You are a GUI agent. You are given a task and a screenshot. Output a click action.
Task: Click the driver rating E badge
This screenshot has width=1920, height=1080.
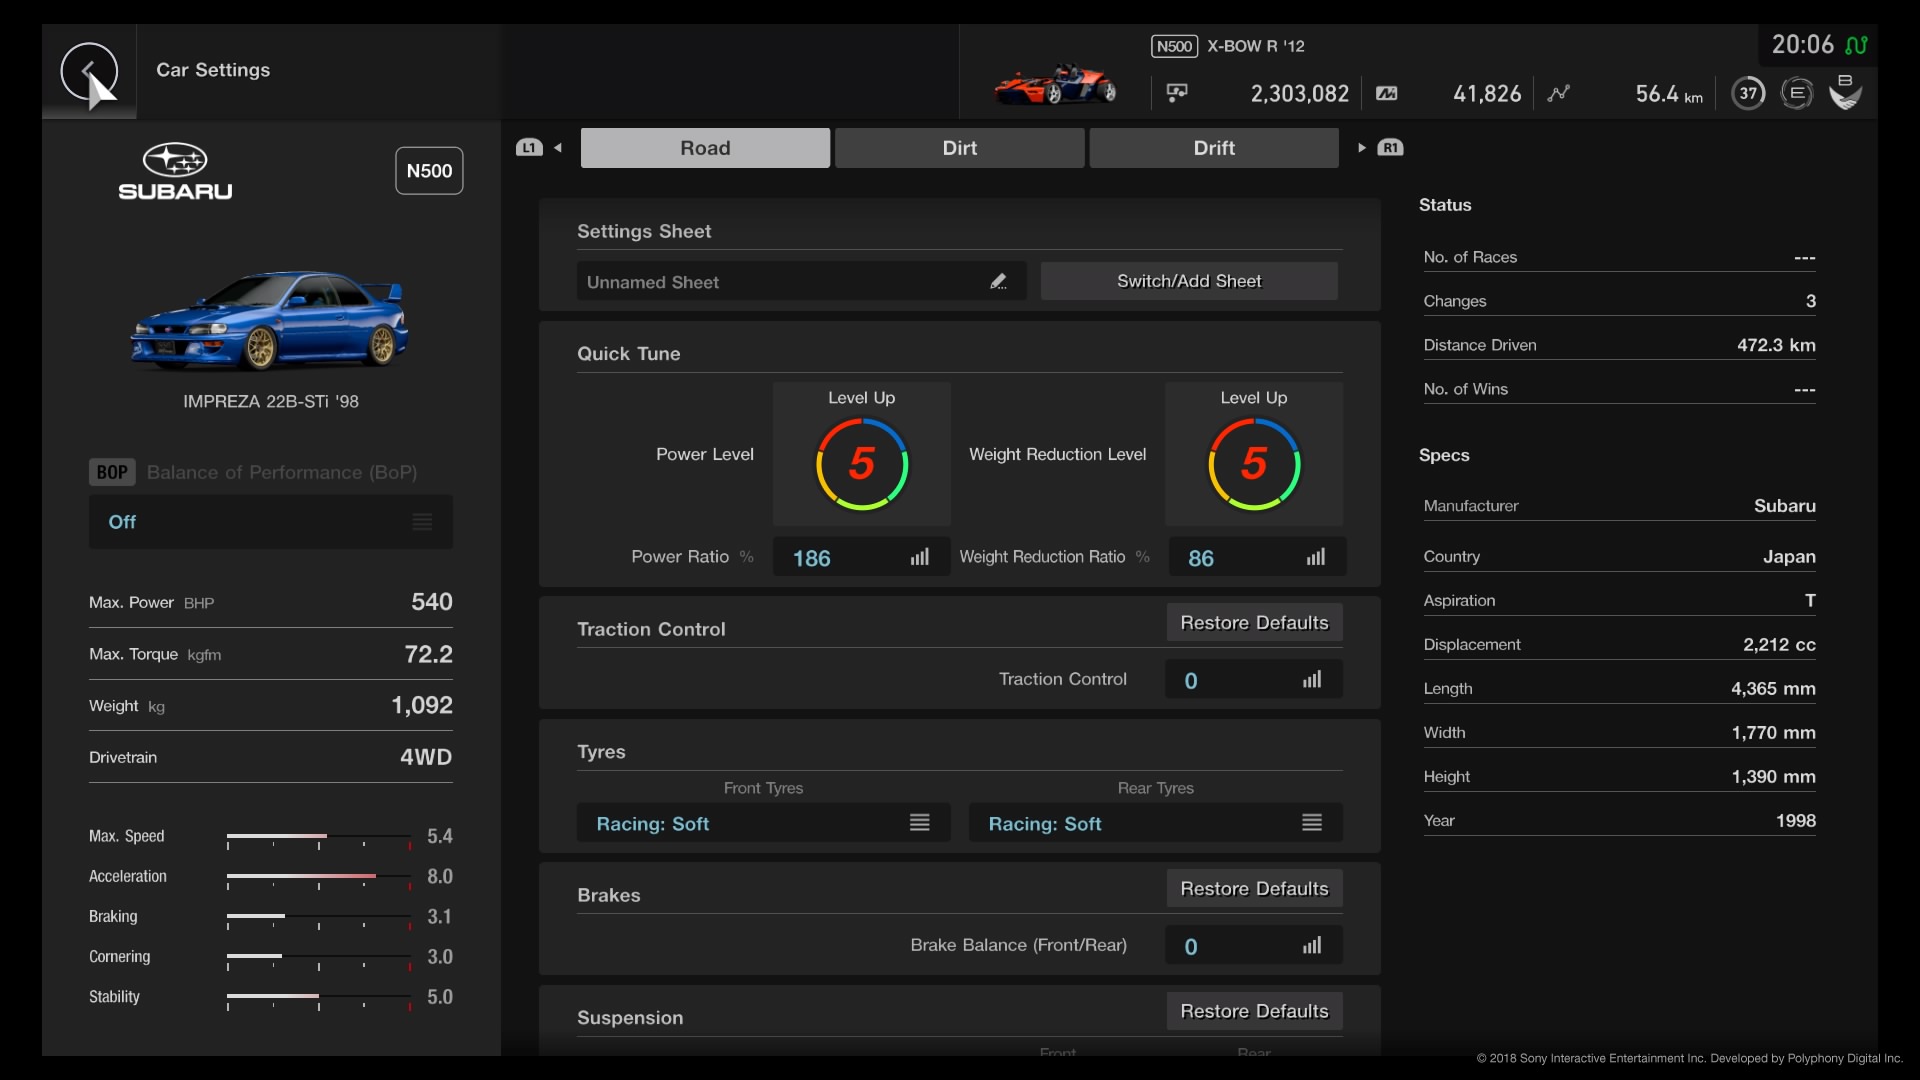(x=1797, y=93)
